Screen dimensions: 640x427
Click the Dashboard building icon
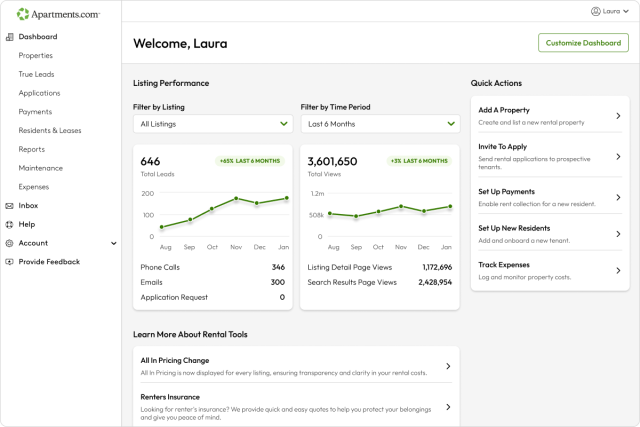pyautogui.click(x=9, y=37)
